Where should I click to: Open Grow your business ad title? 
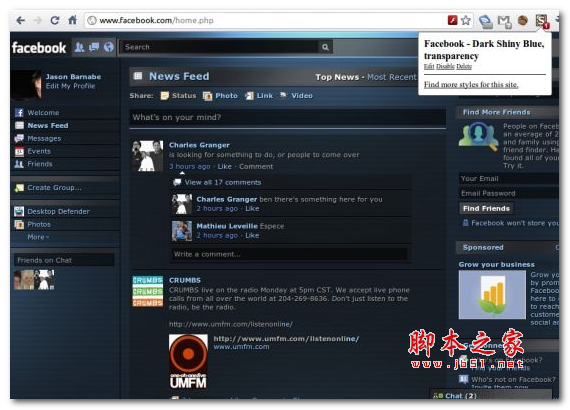tap(497, 265)
